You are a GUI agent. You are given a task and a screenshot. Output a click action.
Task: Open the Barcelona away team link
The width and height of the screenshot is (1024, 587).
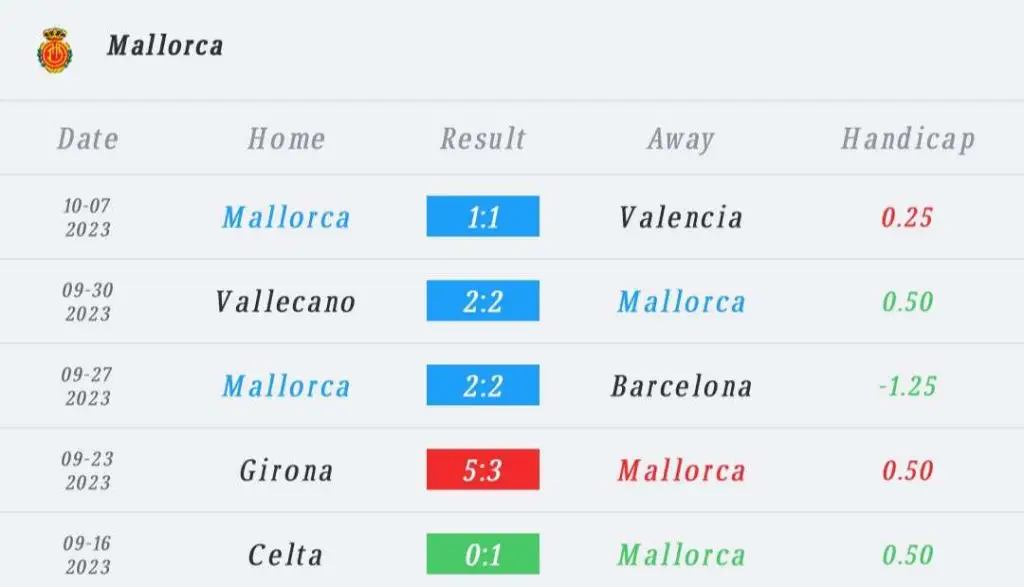pos(681,386)
